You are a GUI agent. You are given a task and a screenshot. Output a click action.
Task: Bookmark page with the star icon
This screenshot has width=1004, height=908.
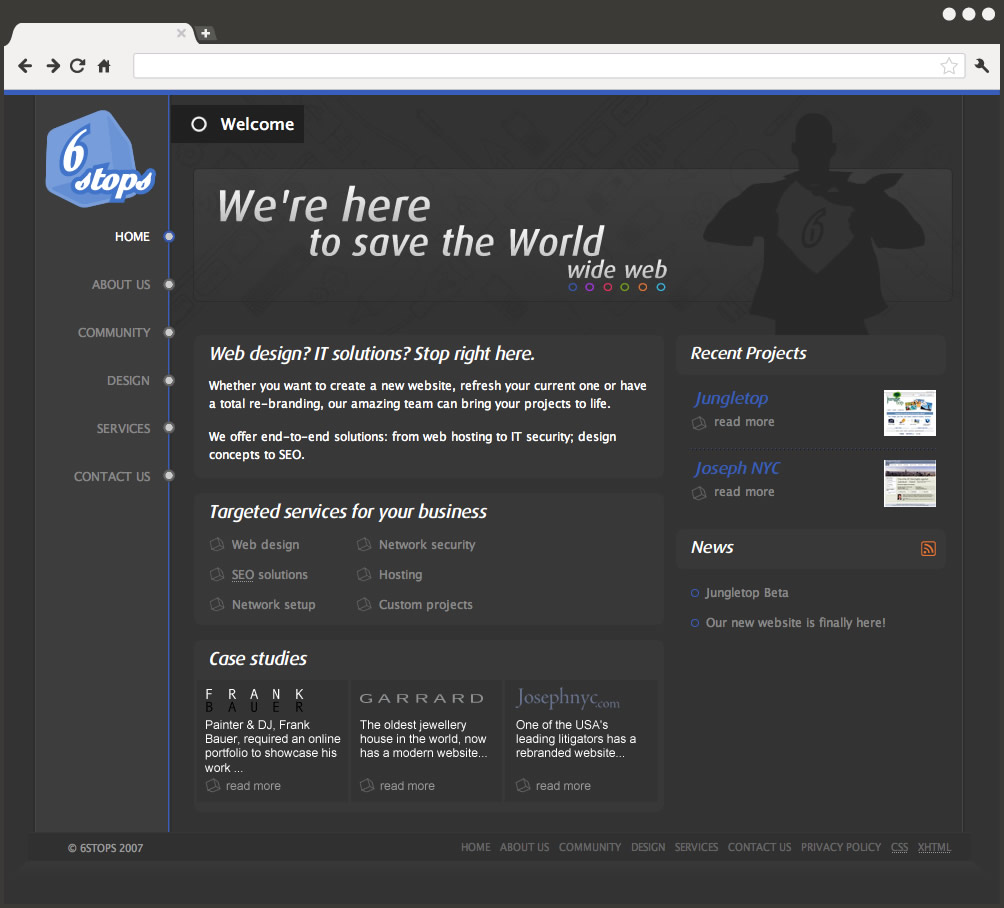(x=948, y=66)
